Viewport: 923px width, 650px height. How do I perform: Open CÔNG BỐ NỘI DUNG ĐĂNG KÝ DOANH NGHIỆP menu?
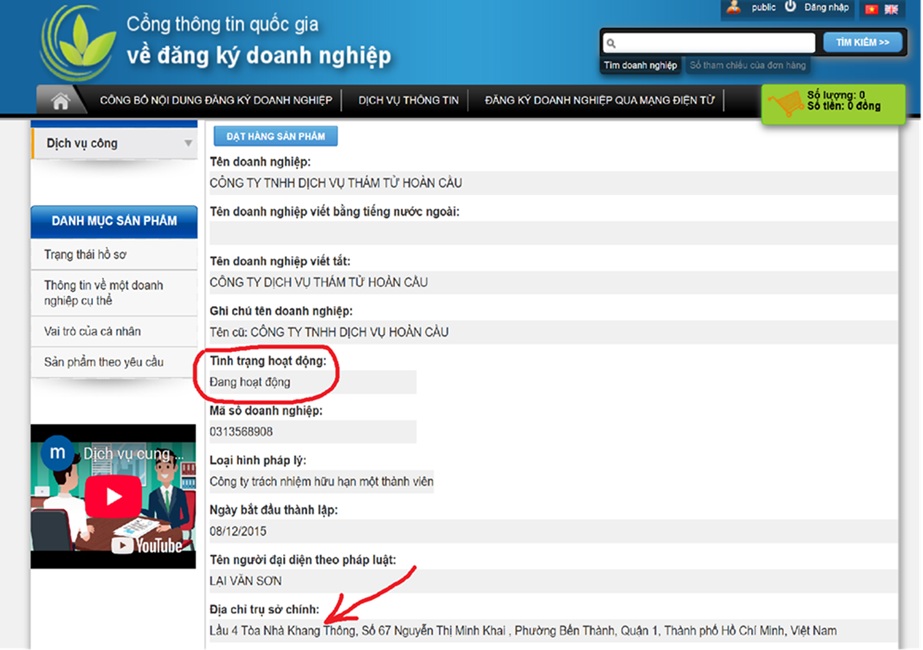point(216,100)
